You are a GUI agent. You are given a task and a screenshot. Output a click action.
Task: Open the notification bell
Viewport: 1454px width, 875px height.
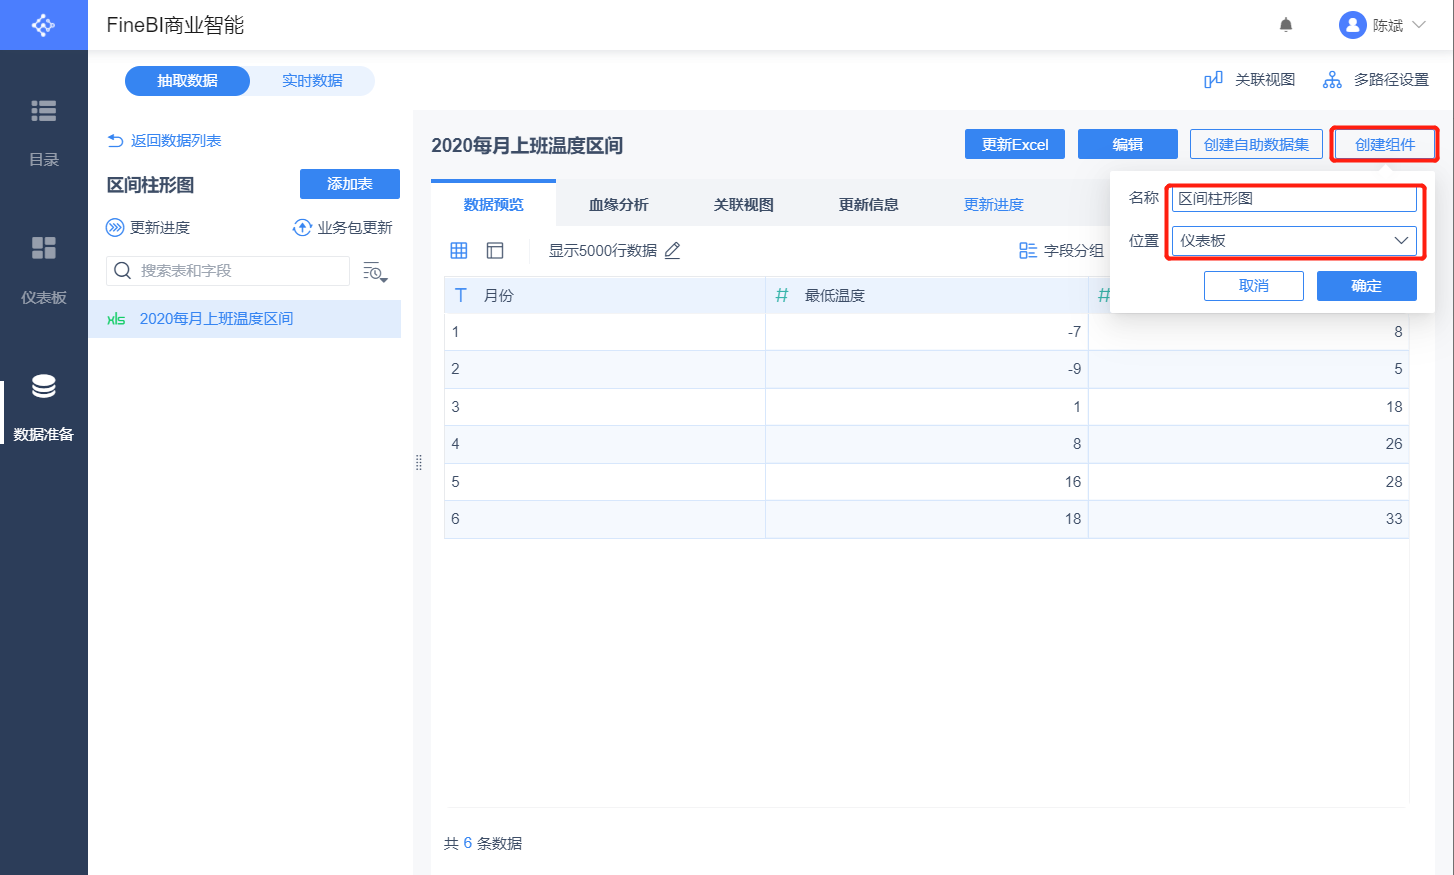click(x=1286, y=25)
